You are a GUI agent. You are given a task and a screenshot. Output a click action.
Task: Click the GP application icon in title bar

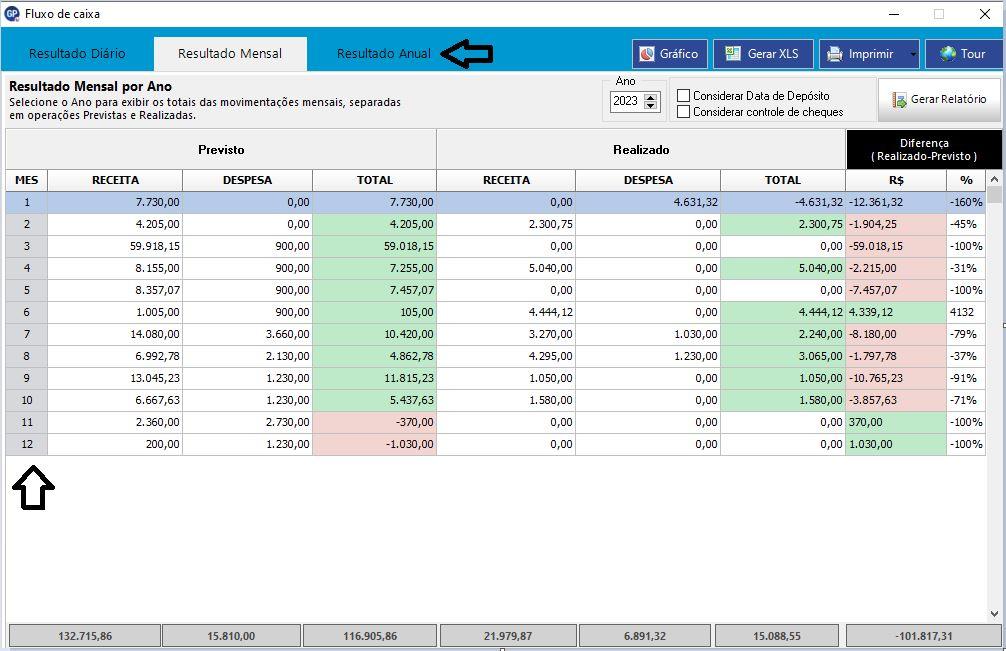pyautogui.click(x=12, y=13)
